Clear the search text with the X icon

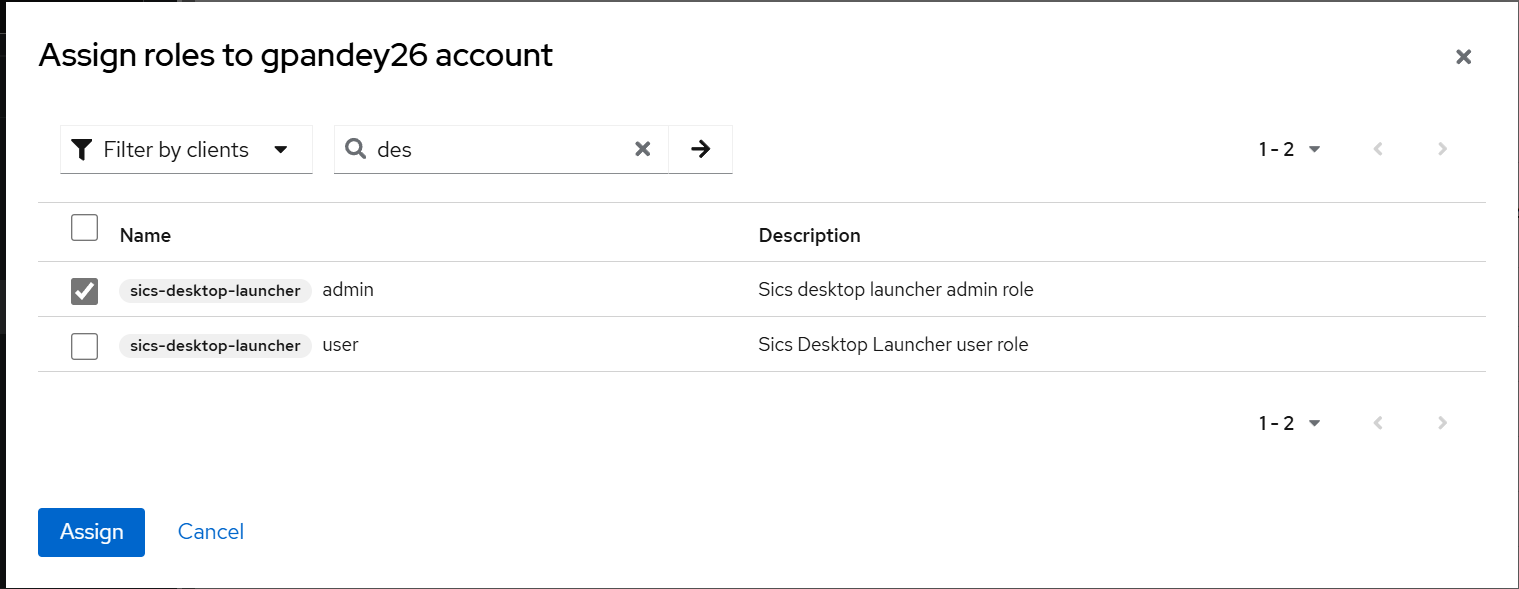click(x=643, y=149)
